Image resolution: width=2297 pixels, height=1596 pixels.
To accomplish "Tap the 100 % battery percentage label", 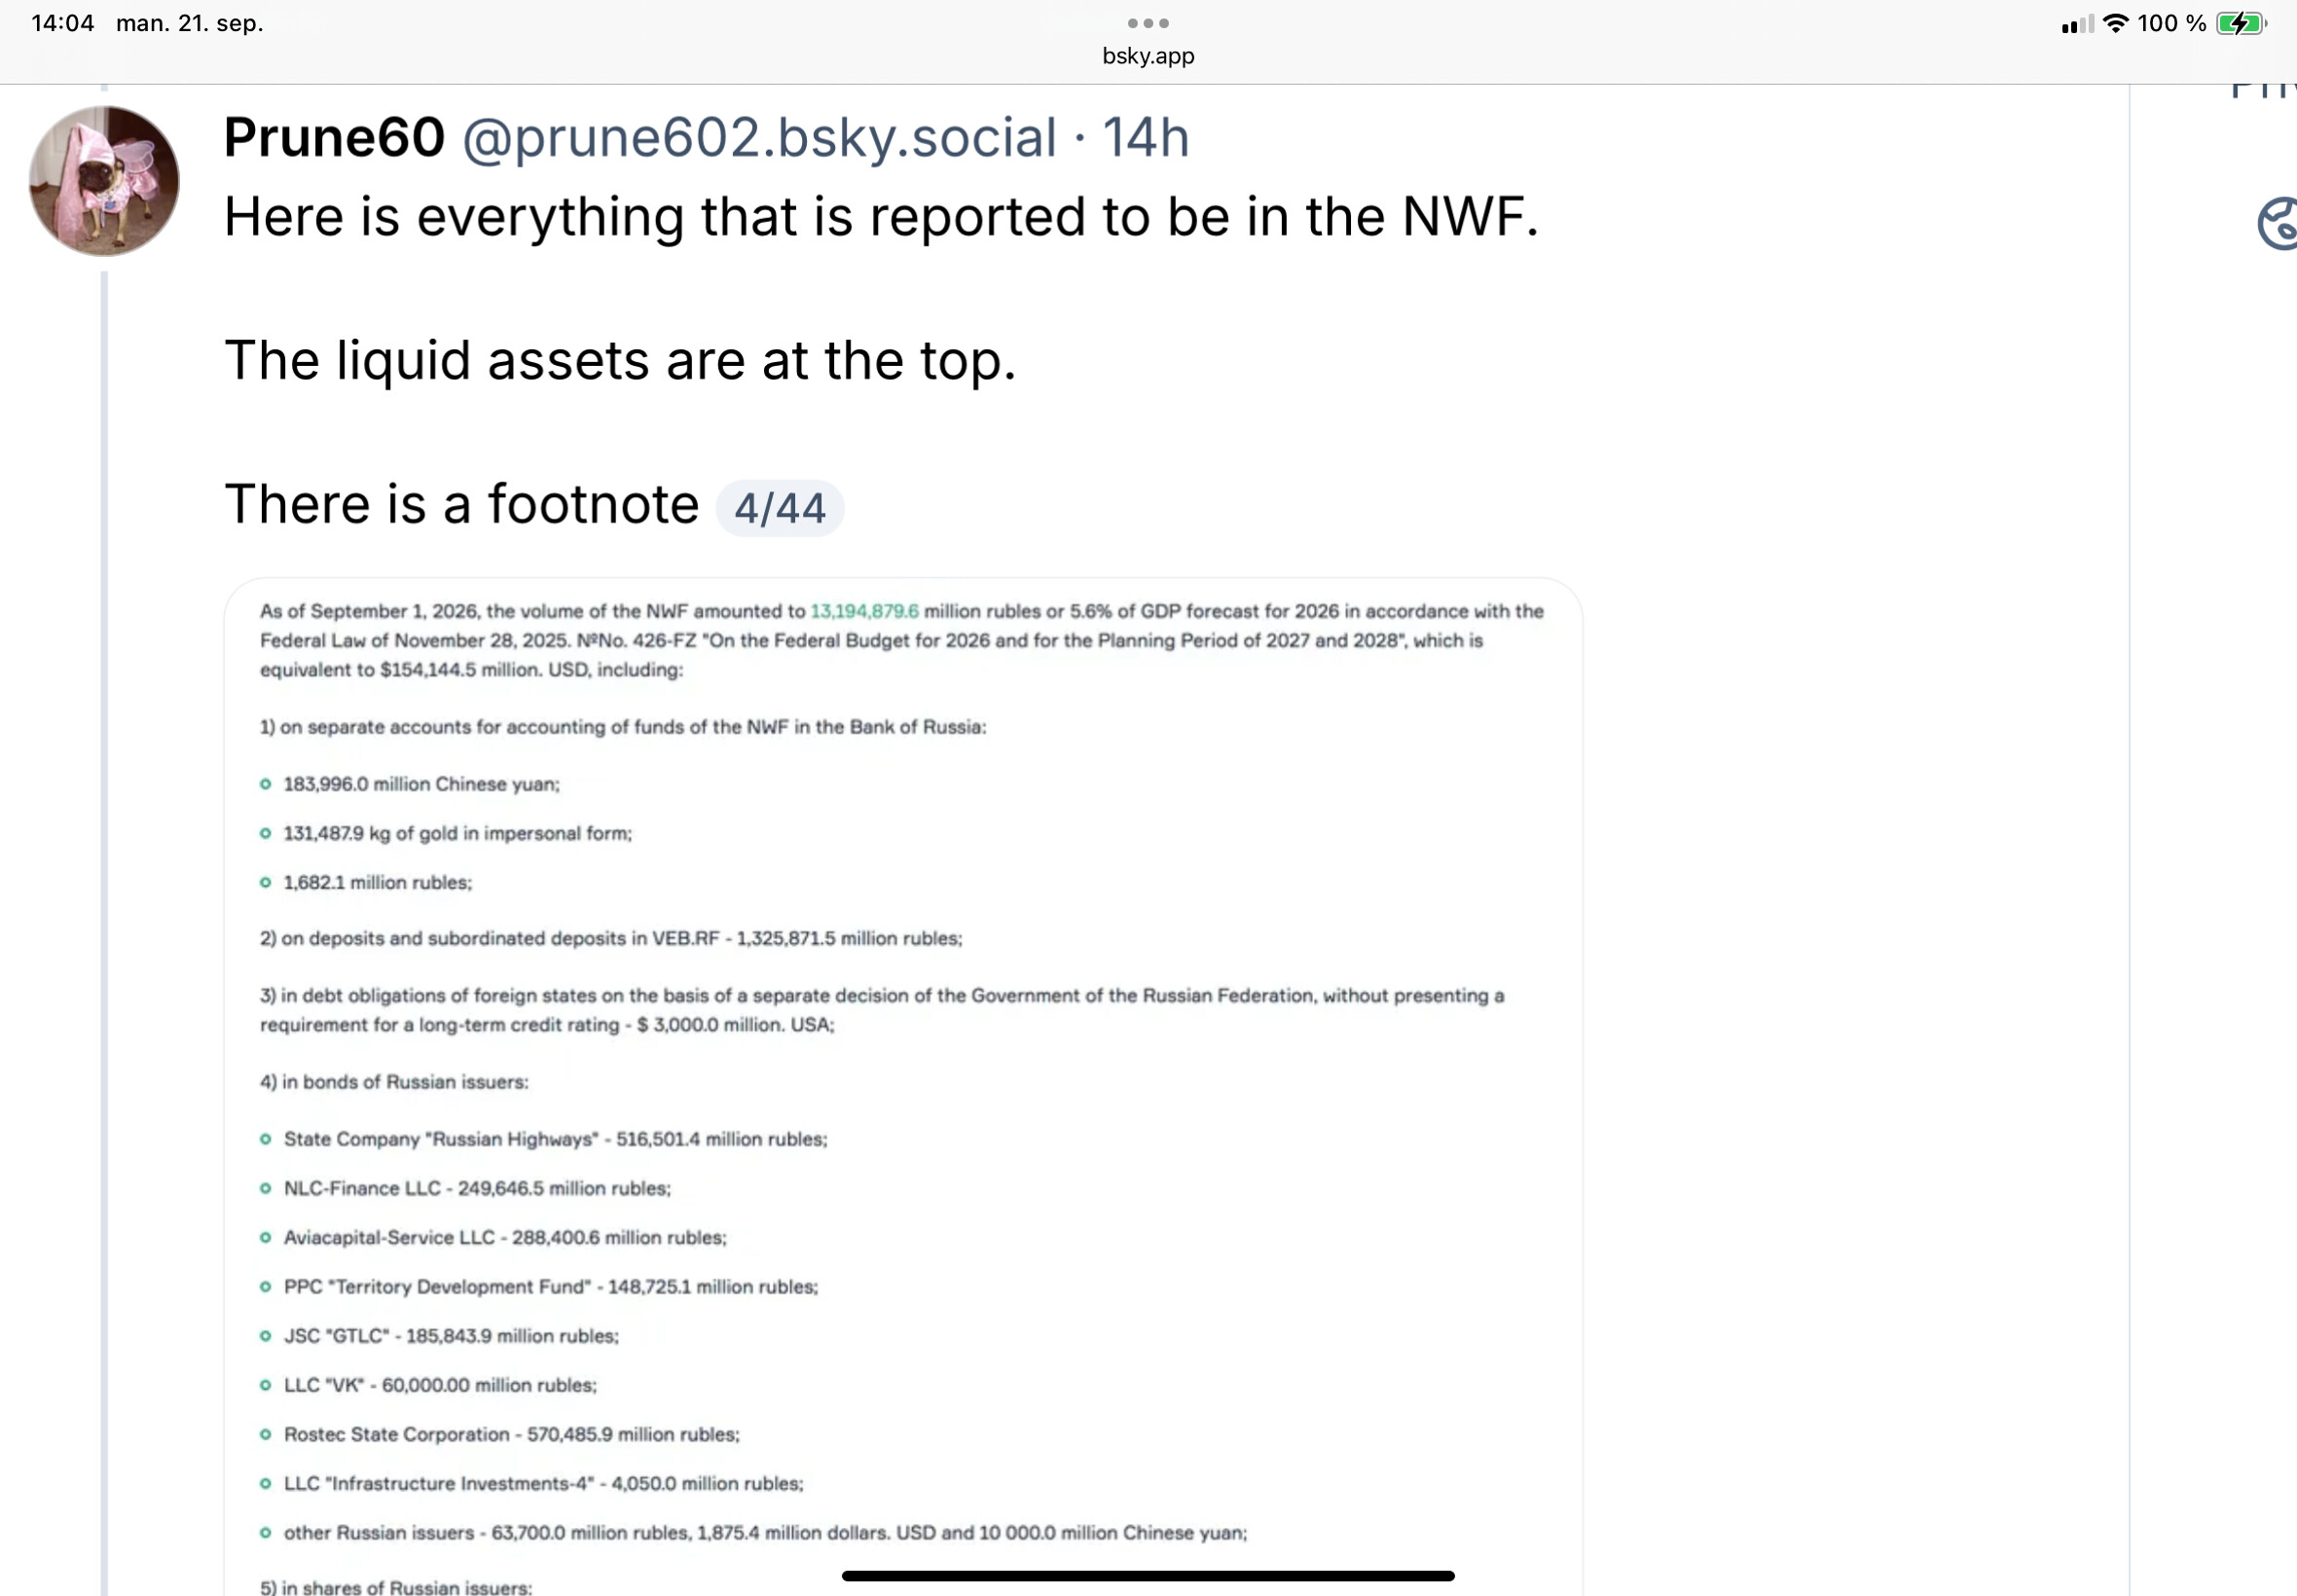I will coord(2171,23).
